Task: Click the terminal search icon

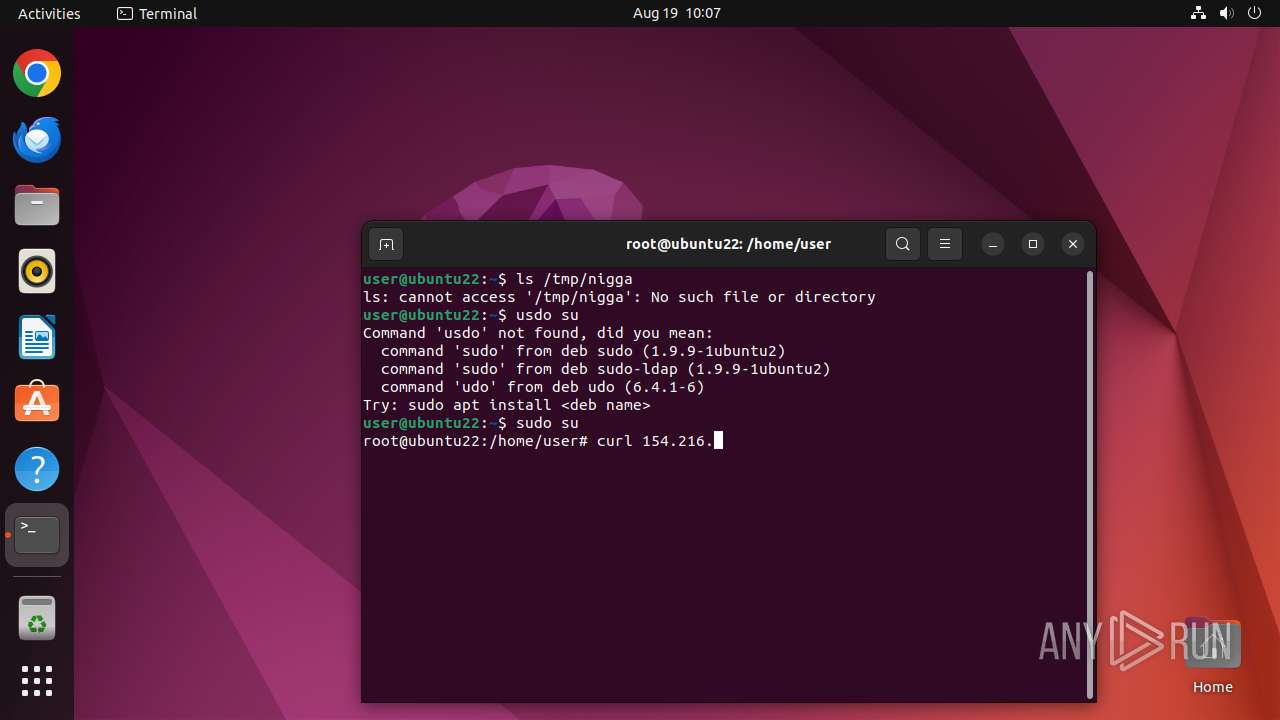Action: pos(903,244)
